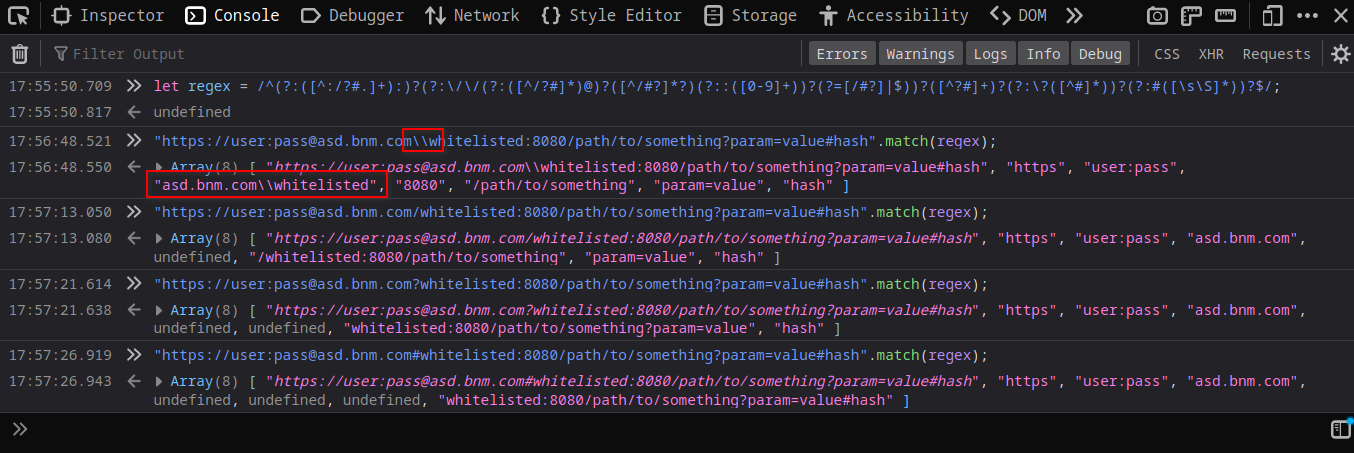
Task: Clear console output with trash icon
Action: coord(20,54)
